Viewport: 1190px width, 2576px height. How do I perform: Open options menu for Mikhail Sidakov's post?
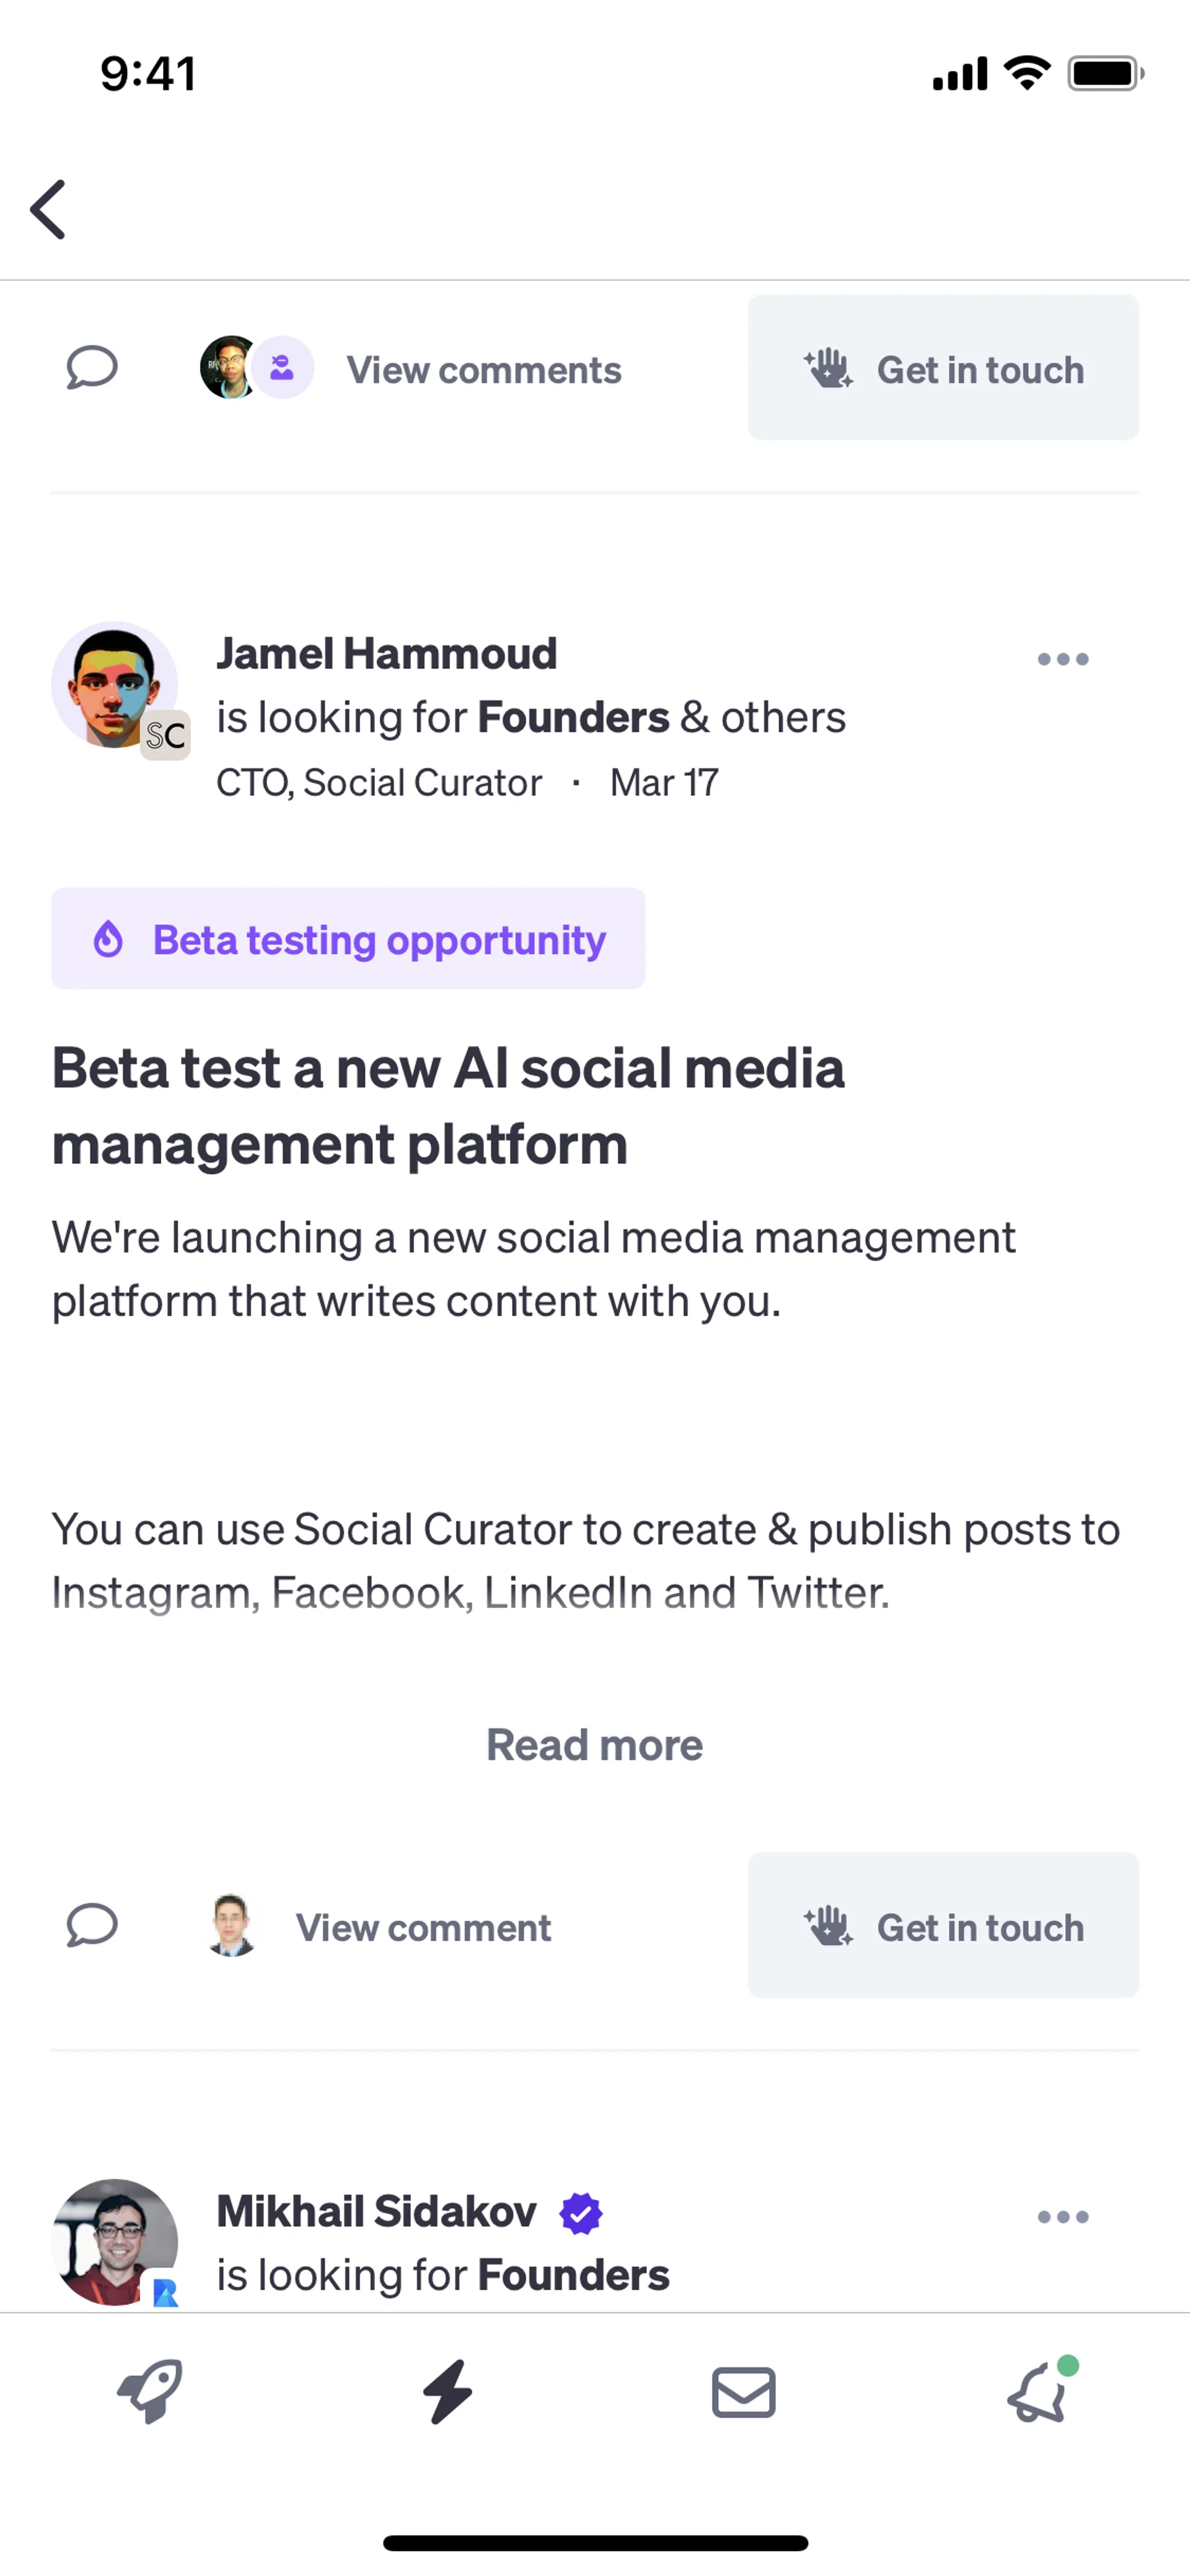[1062, 2217]
